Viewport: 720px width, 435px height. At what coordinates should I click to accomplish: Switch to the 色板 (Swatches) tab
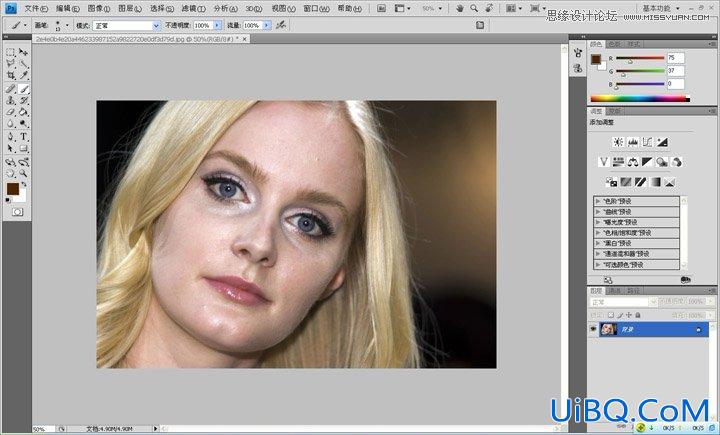point(614,44)
